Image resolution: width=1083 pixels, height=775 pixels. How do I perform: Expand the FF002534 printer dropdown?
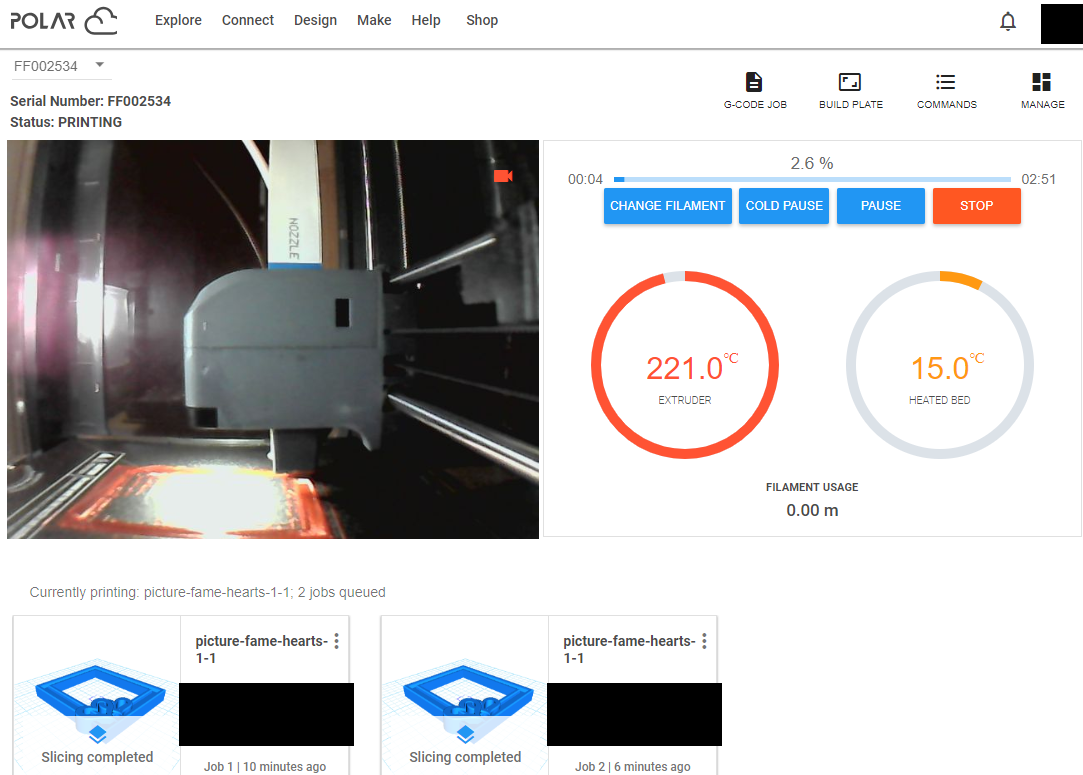point(60,66)
